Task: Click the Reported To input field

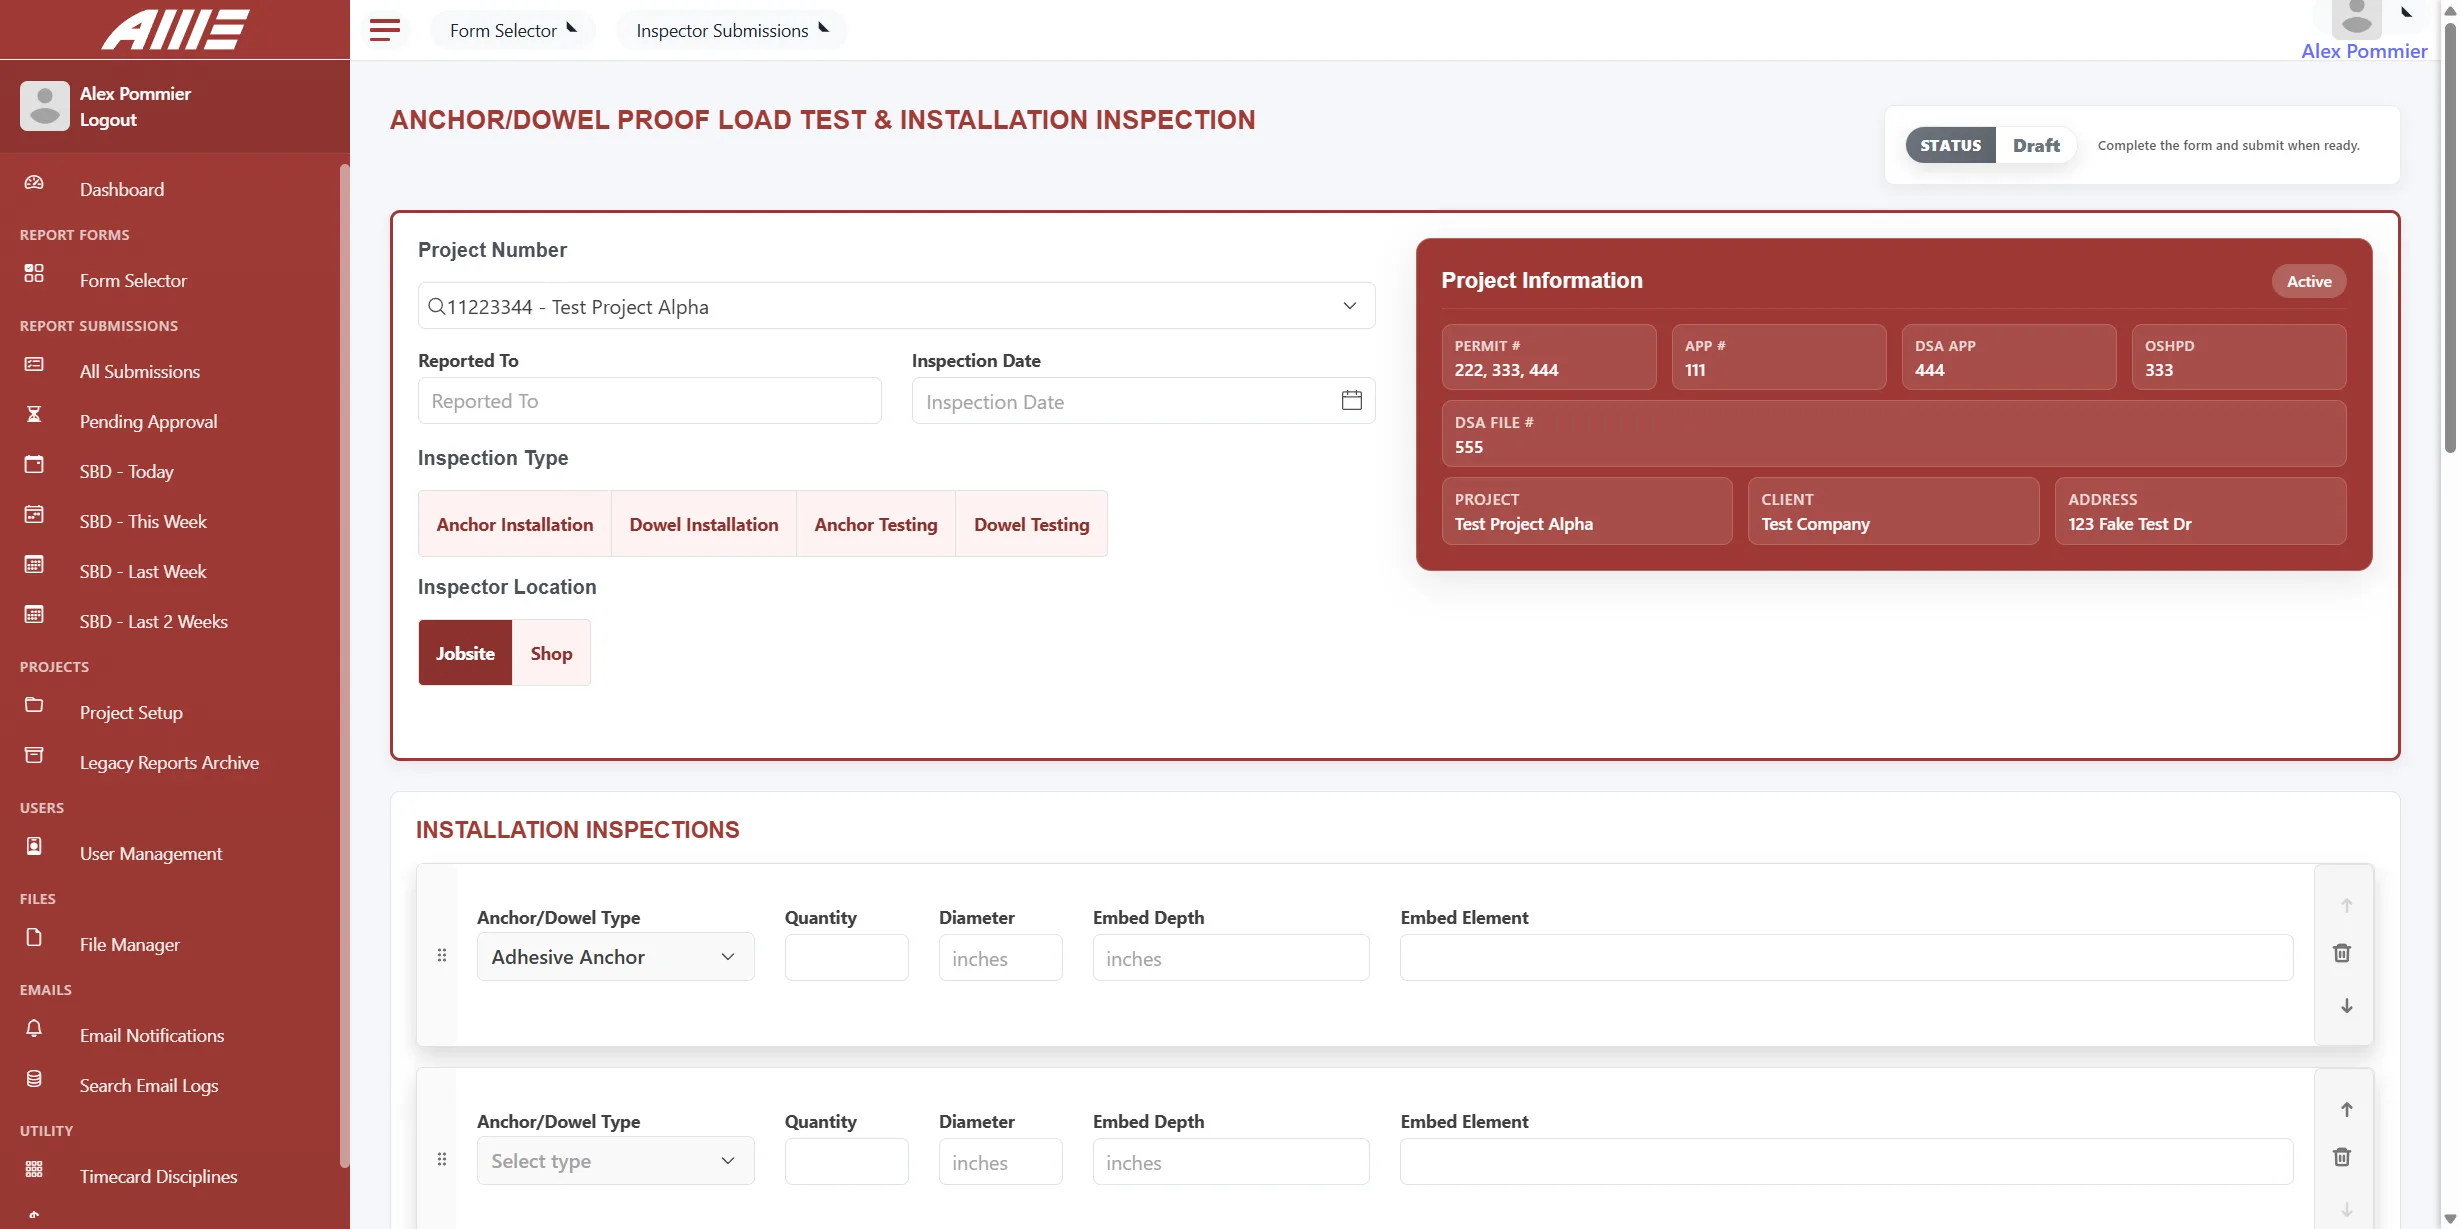Action: pyautogui.click(x=650, y=400)
